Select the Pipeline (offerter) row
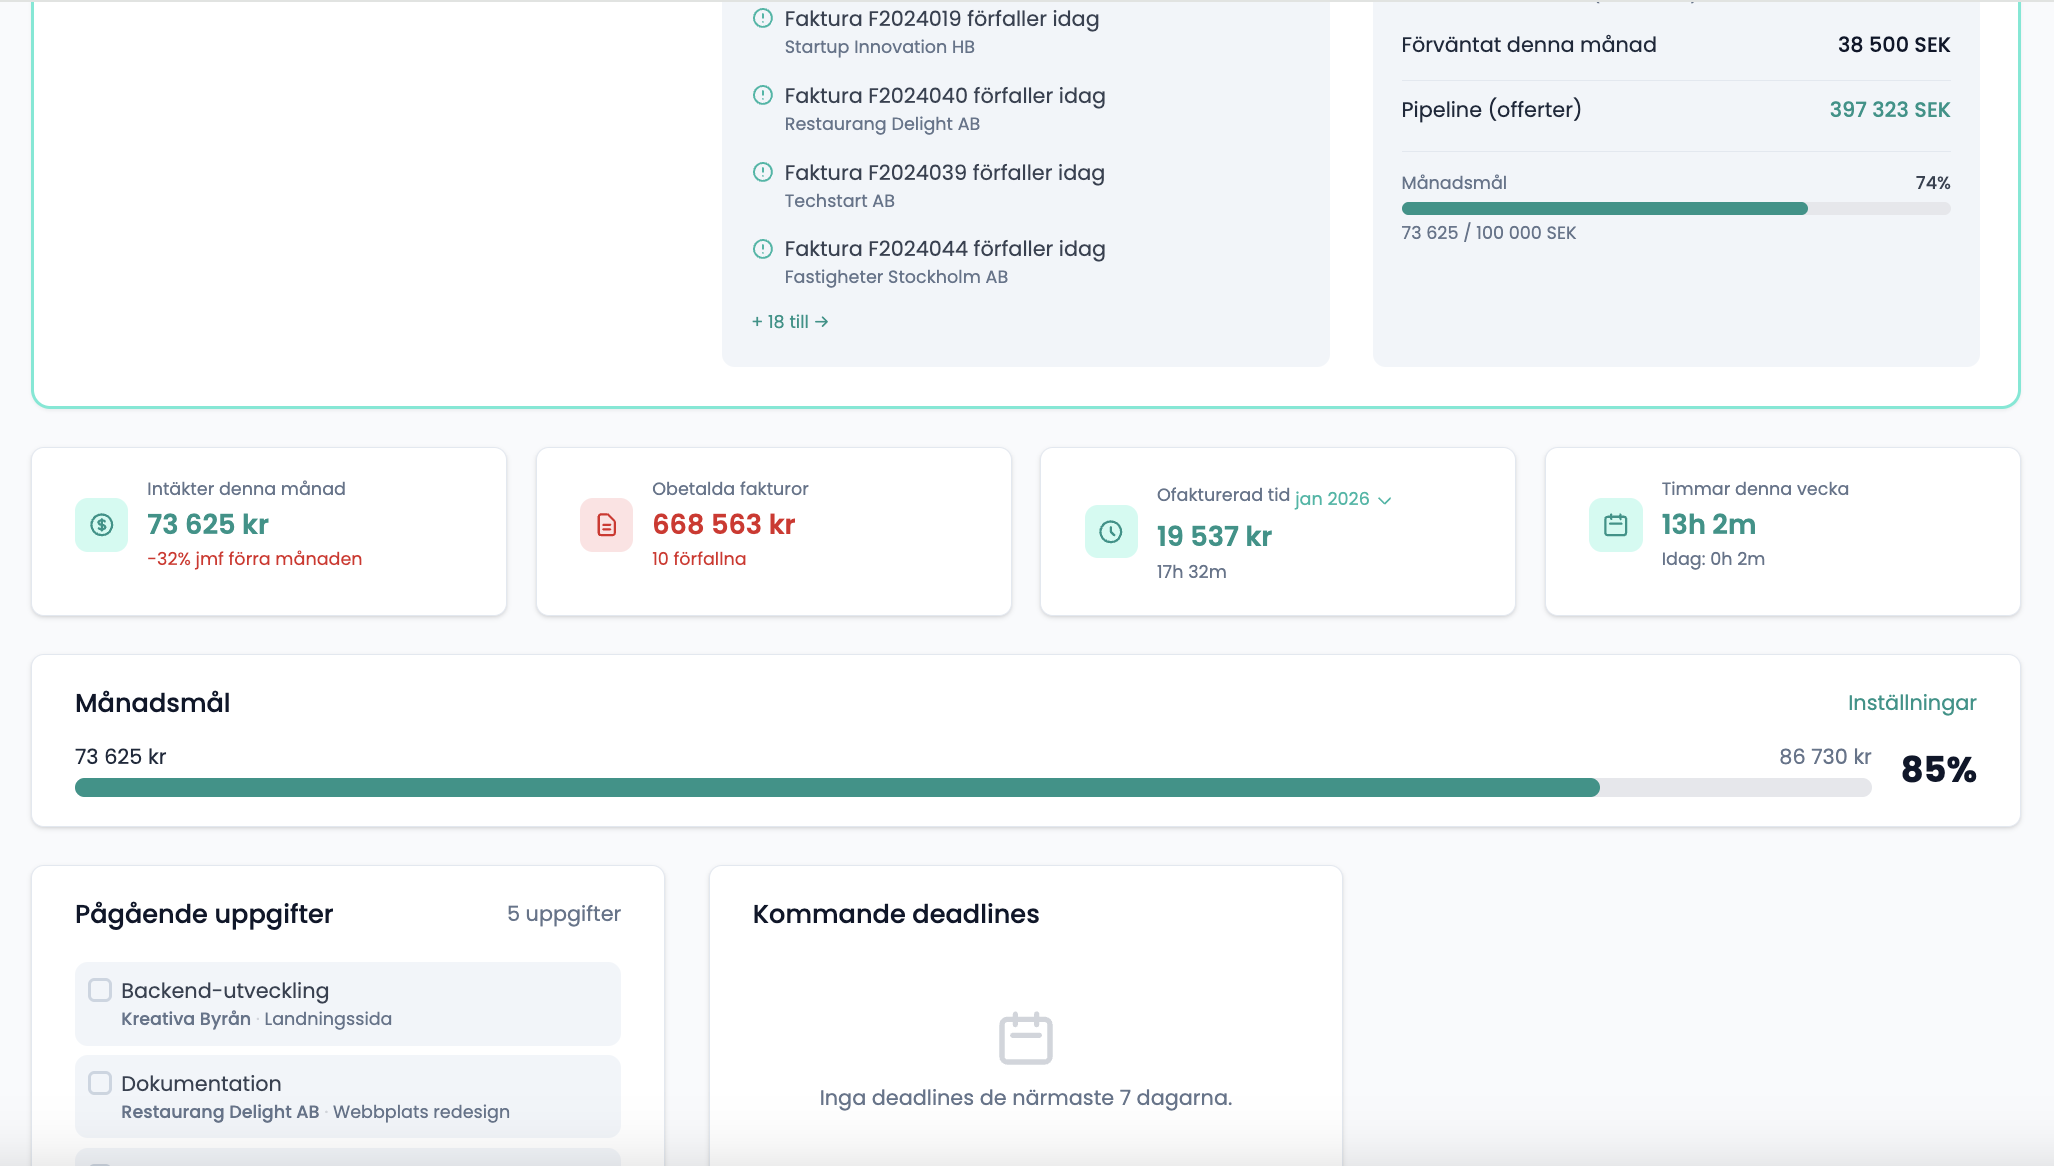 [x=1675, y=110]
